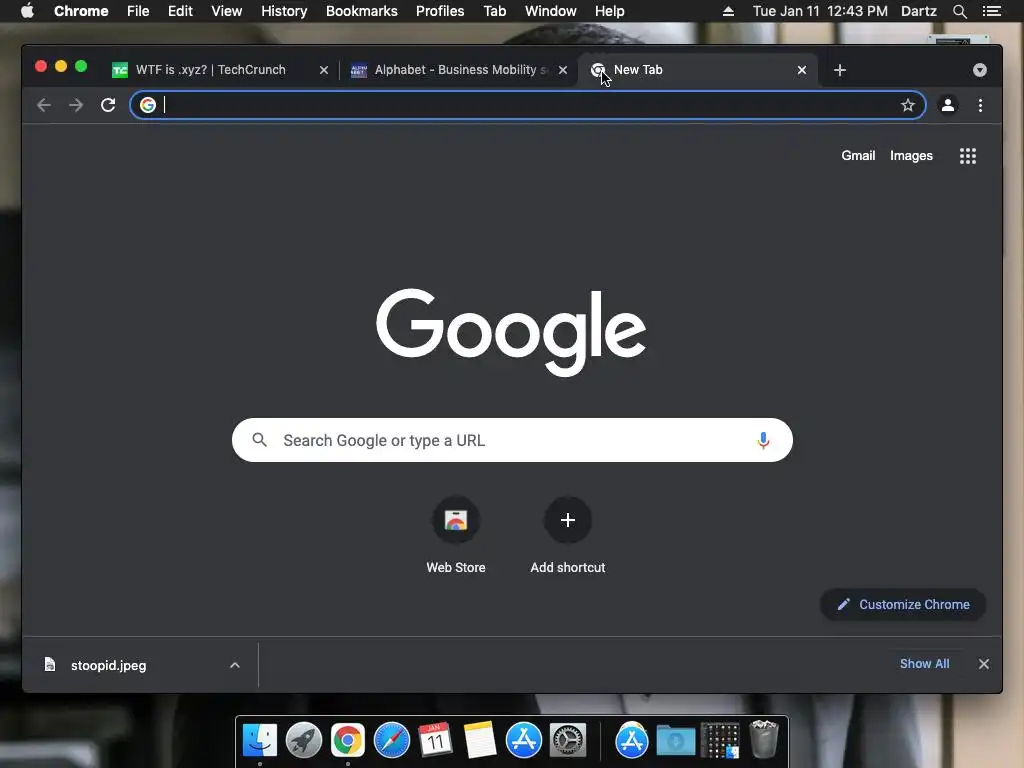Screen dimensions: 1024x768
Task: Open the Bookmarks menu
Action: pos(362,11)
